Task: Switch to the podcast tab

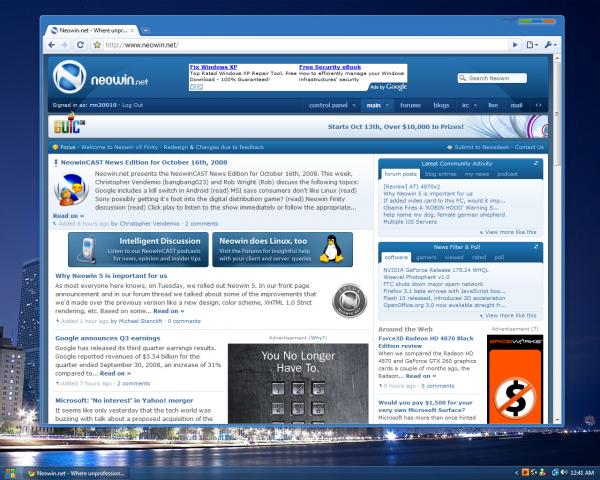Action: click(x=507, y=174)
